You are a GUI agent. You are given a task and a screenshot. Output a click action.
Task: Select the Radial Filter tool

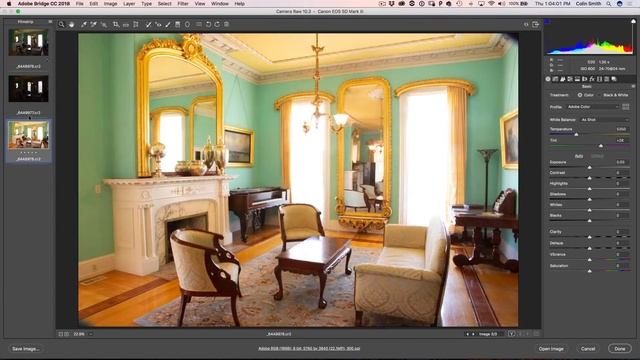pyautogui.click(x=187, y=24)
